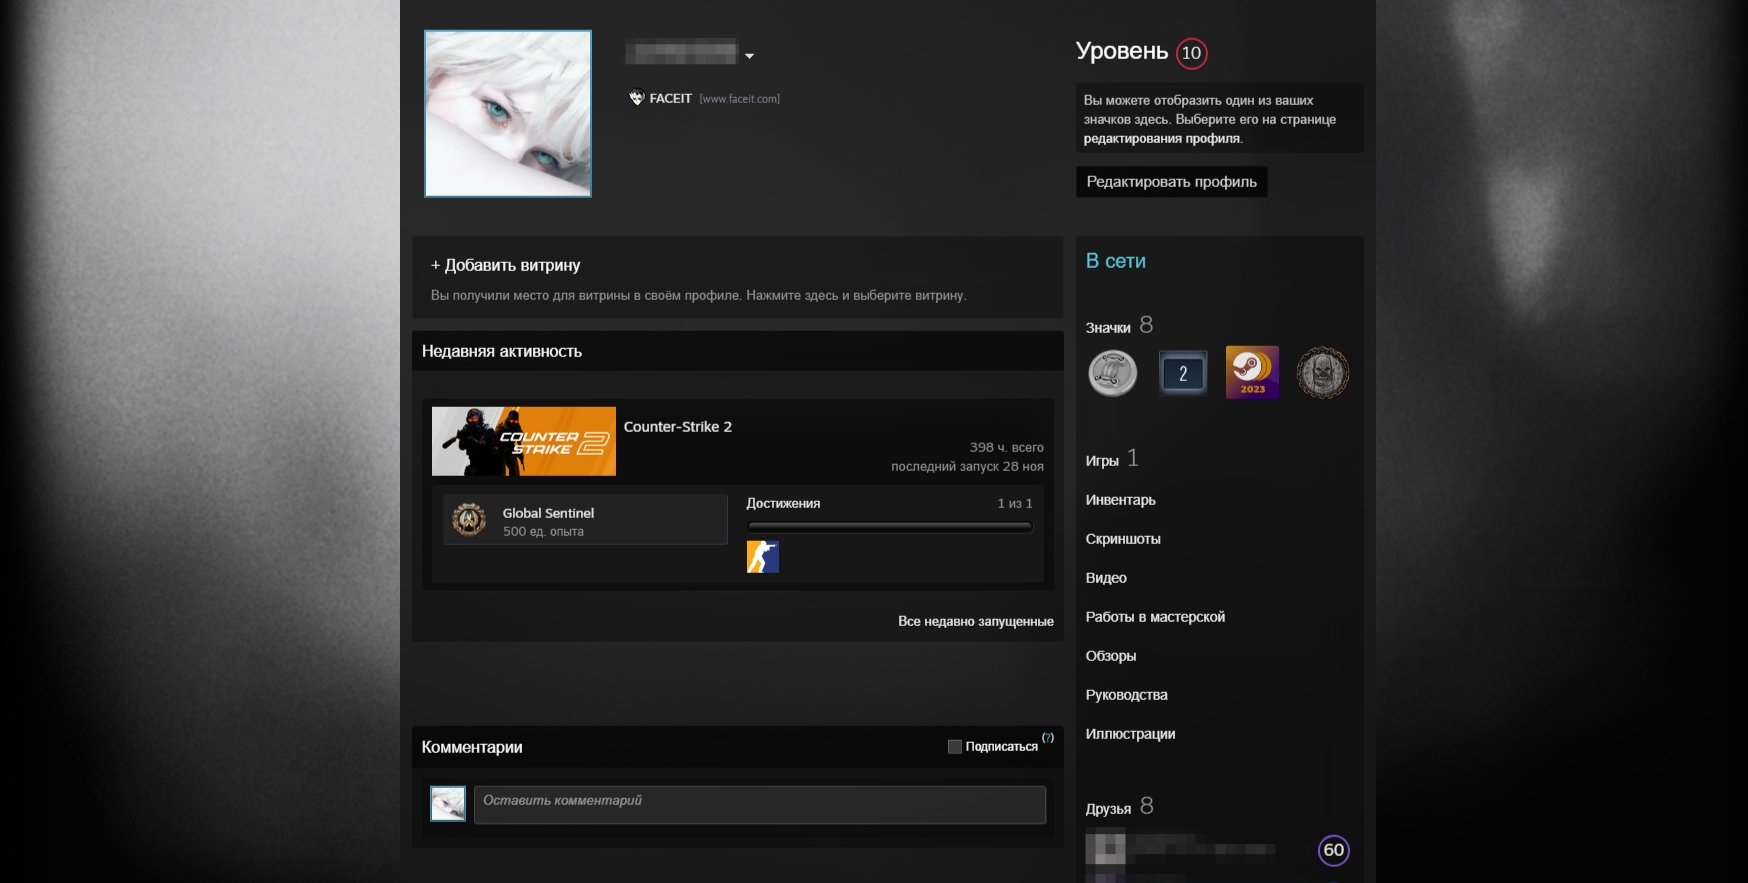This screenshot has width=1748, height=883.
Task: Open the profile avatar image
Action: (x=508, y=113)
